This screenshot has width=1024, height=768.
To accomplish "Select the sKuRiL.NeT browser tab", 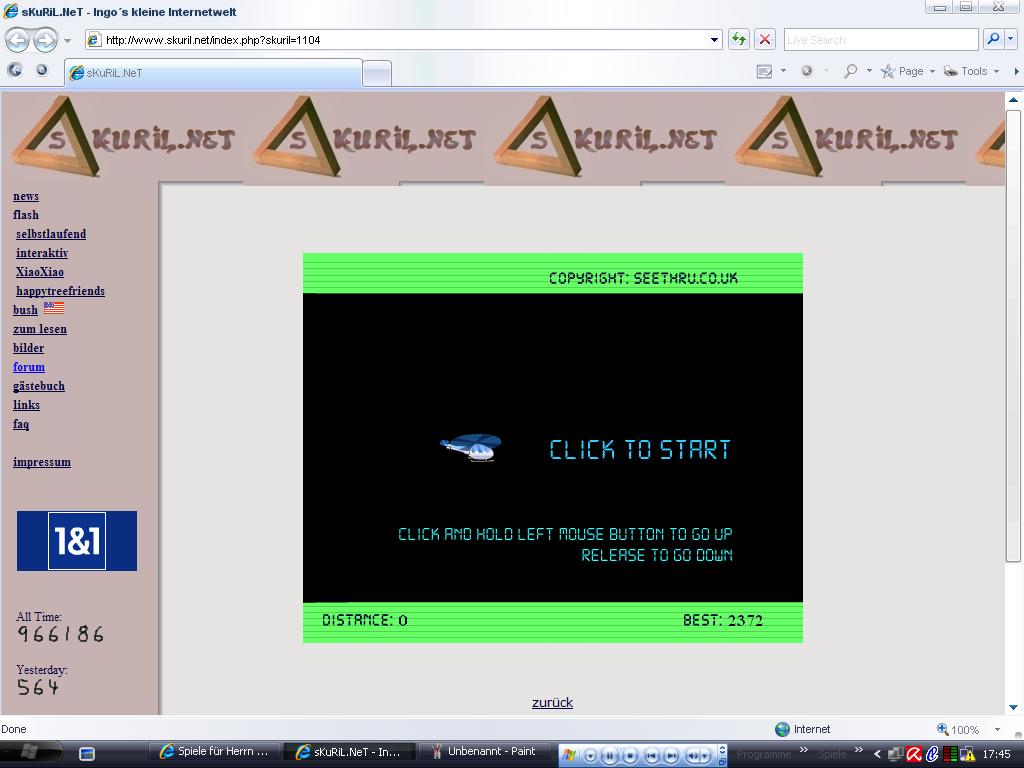I will pyautogui.click(x=213, y=72).
